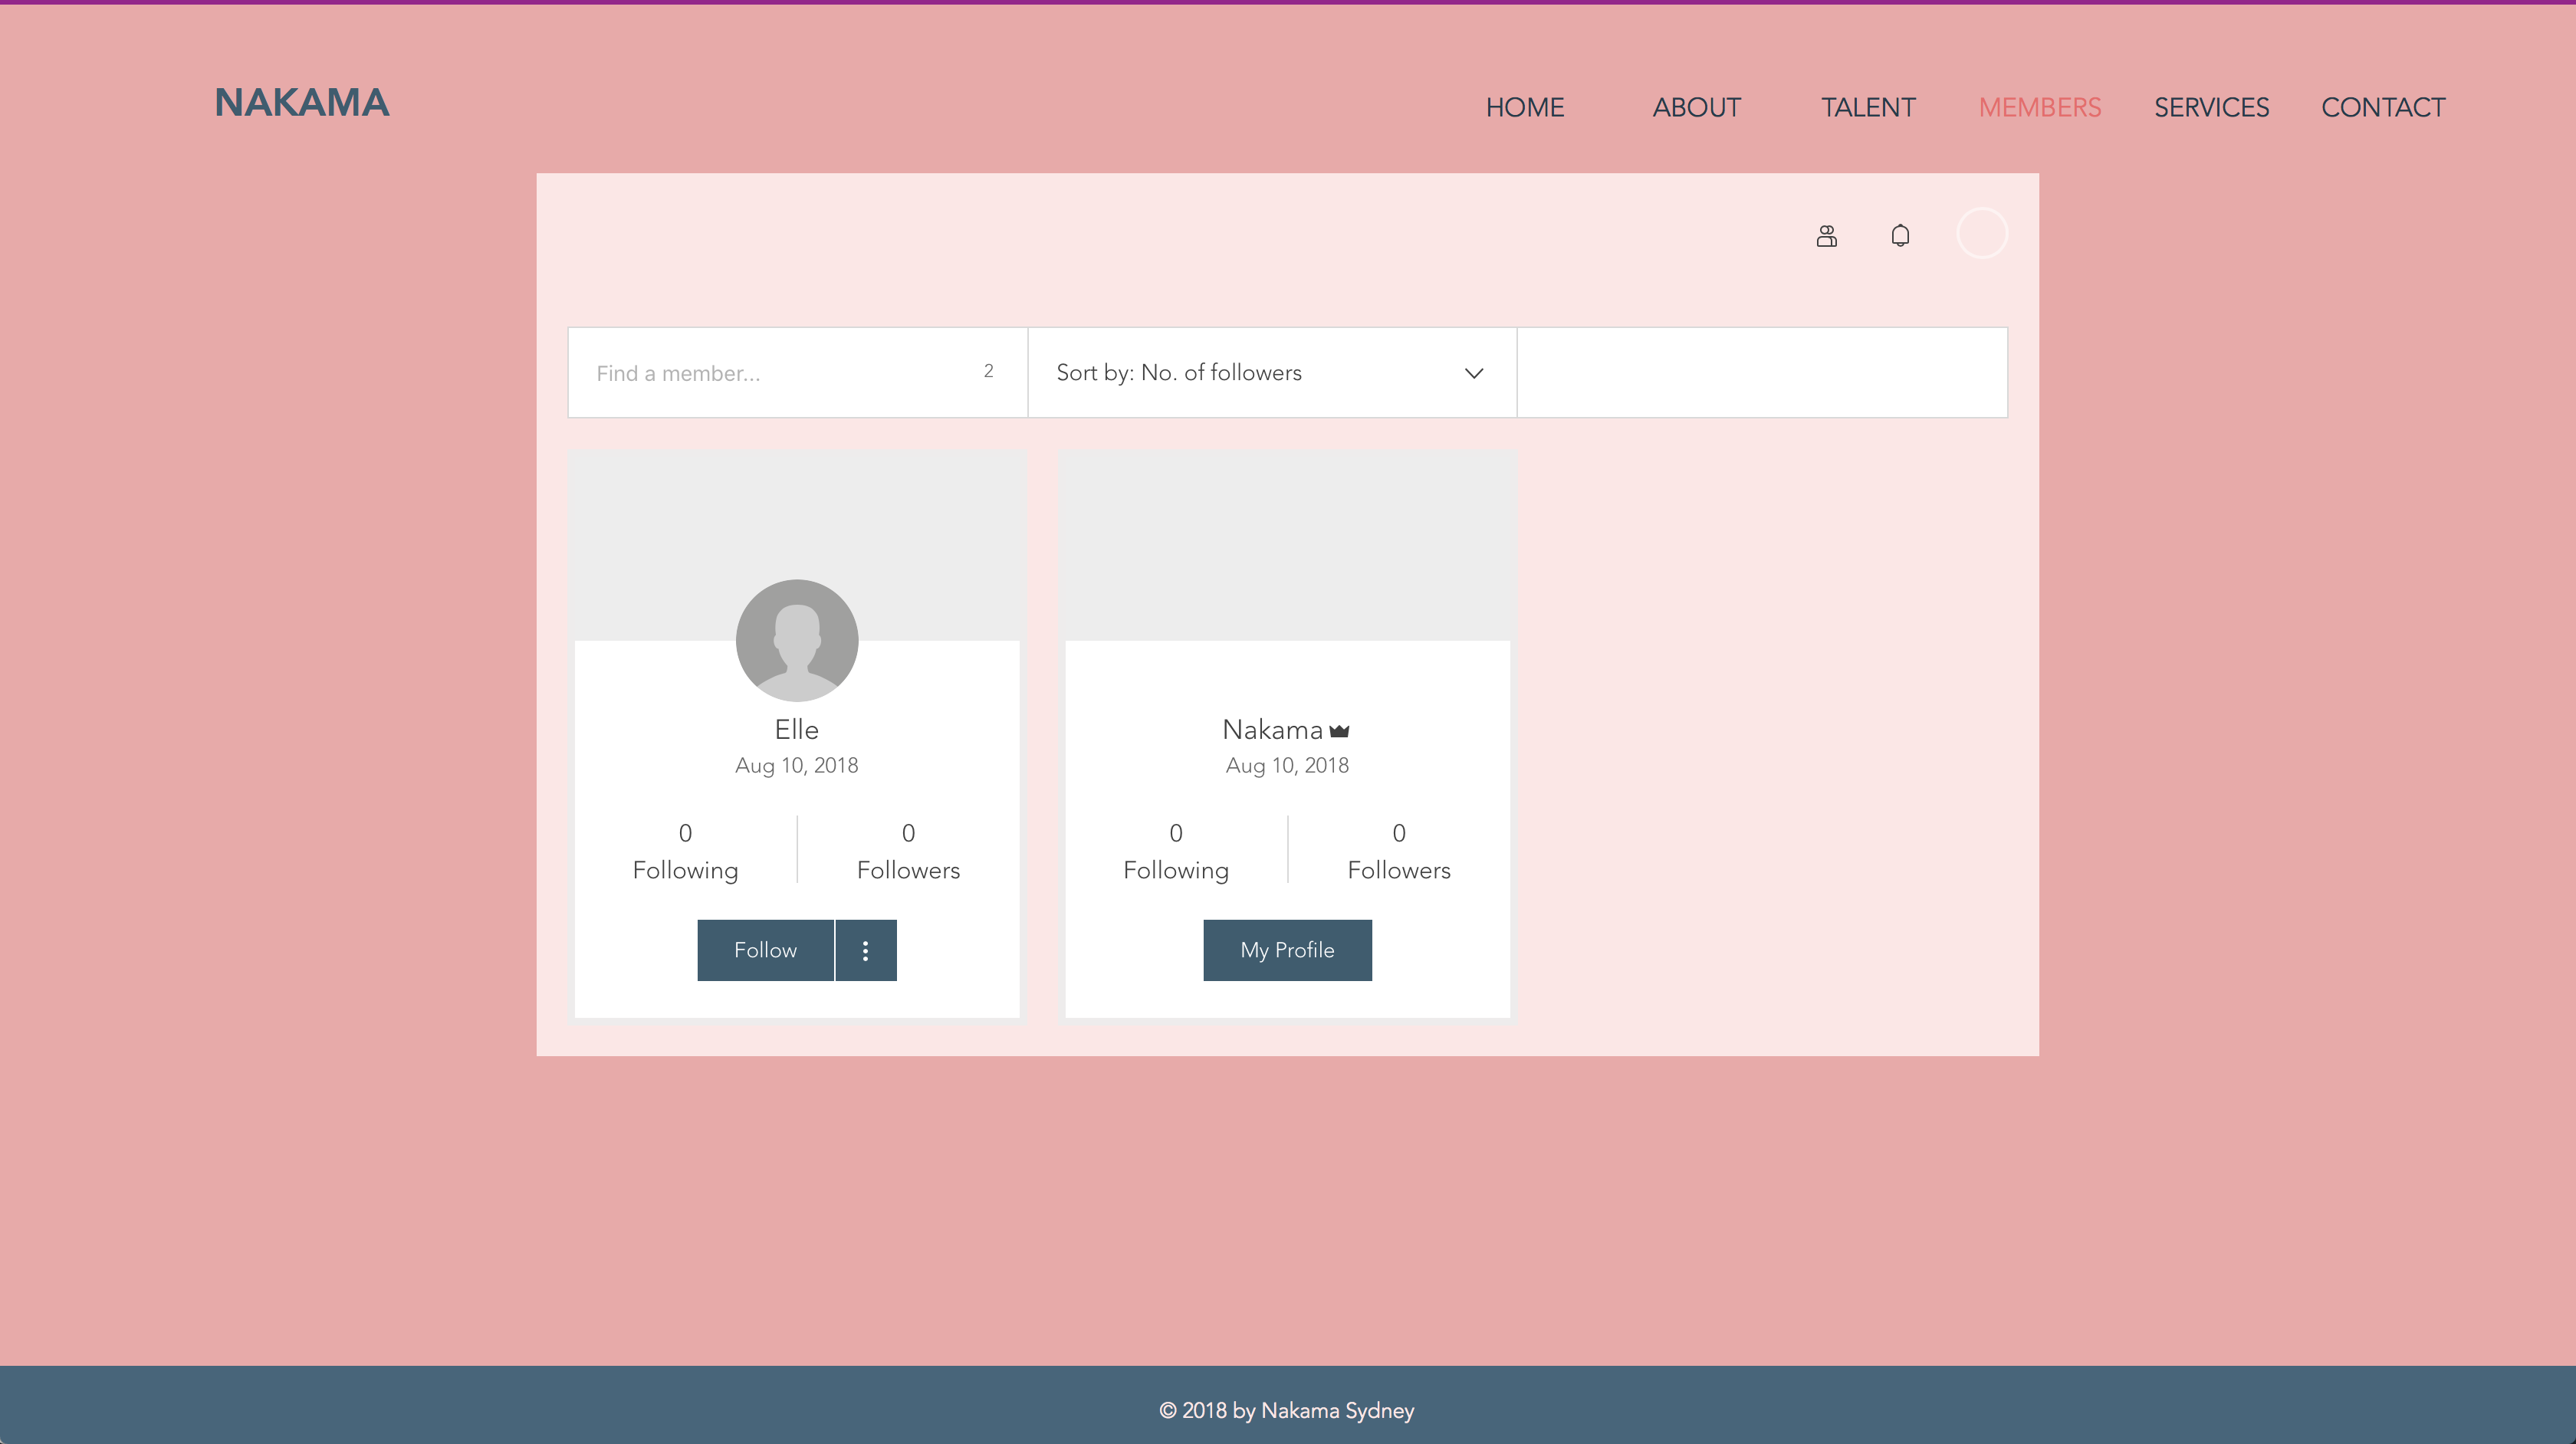Click the NAKAMA site logo
Viewport: 2576px width, 1444px height.
[302, 102]
